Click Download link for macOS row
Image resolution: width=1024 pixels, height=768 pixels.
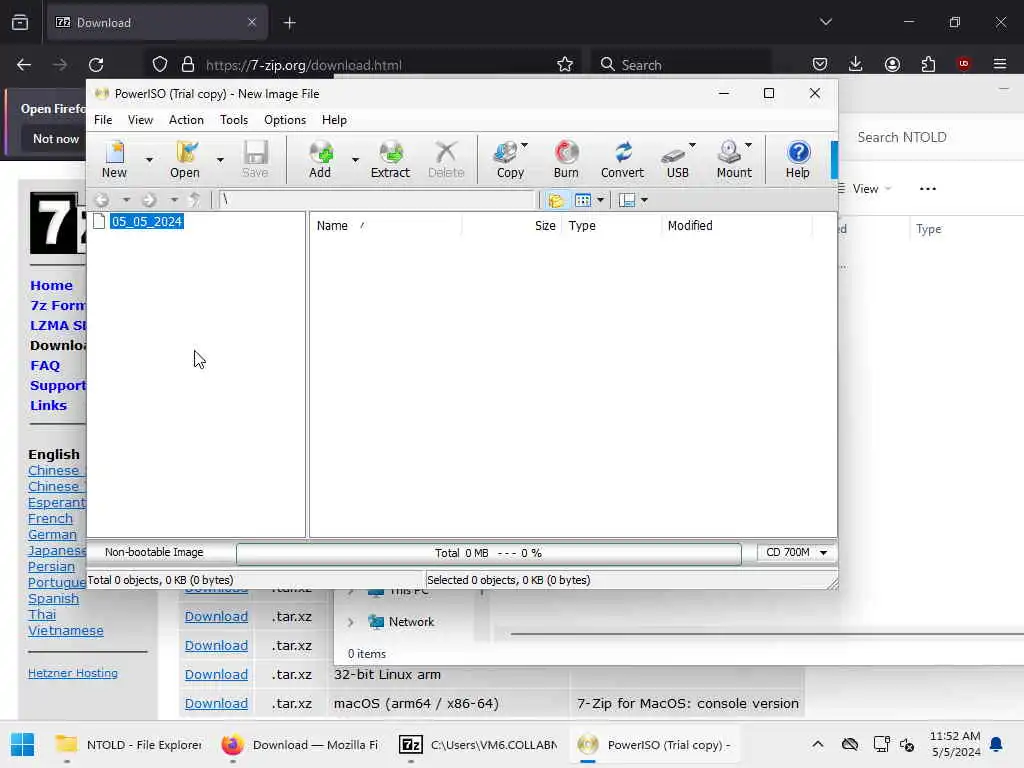point(216,703)
